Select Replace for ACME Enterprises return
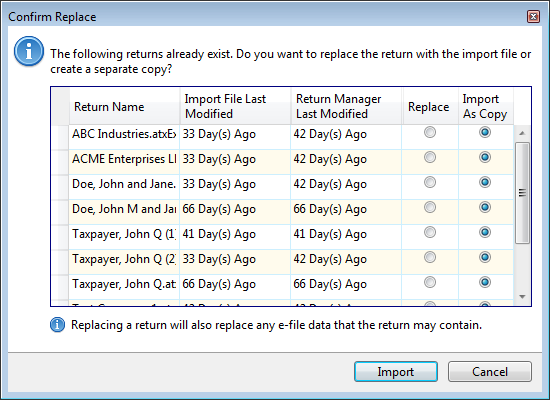This screenshot has height=400, width=550. 430,157
